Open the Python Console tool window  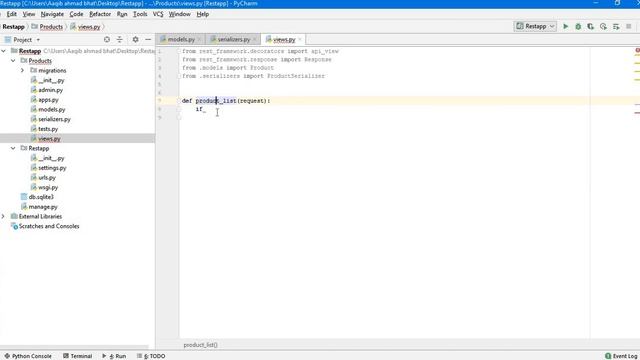(x=28, y=356)
